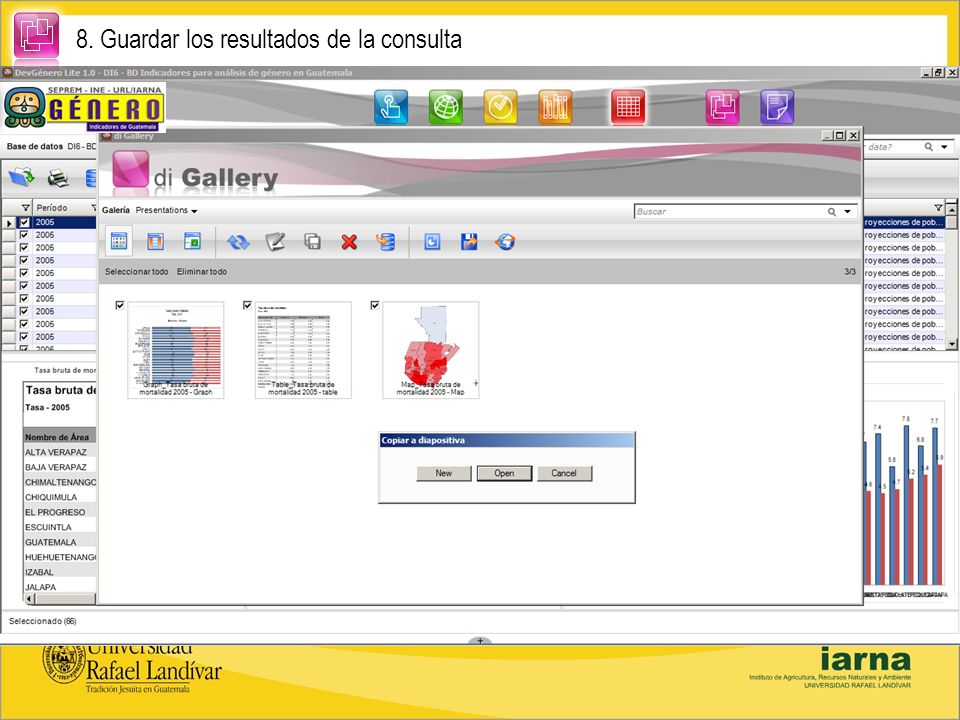
Task: Open the Graph tasa bruta de mortalidad thumbnail
Action: 176,350
